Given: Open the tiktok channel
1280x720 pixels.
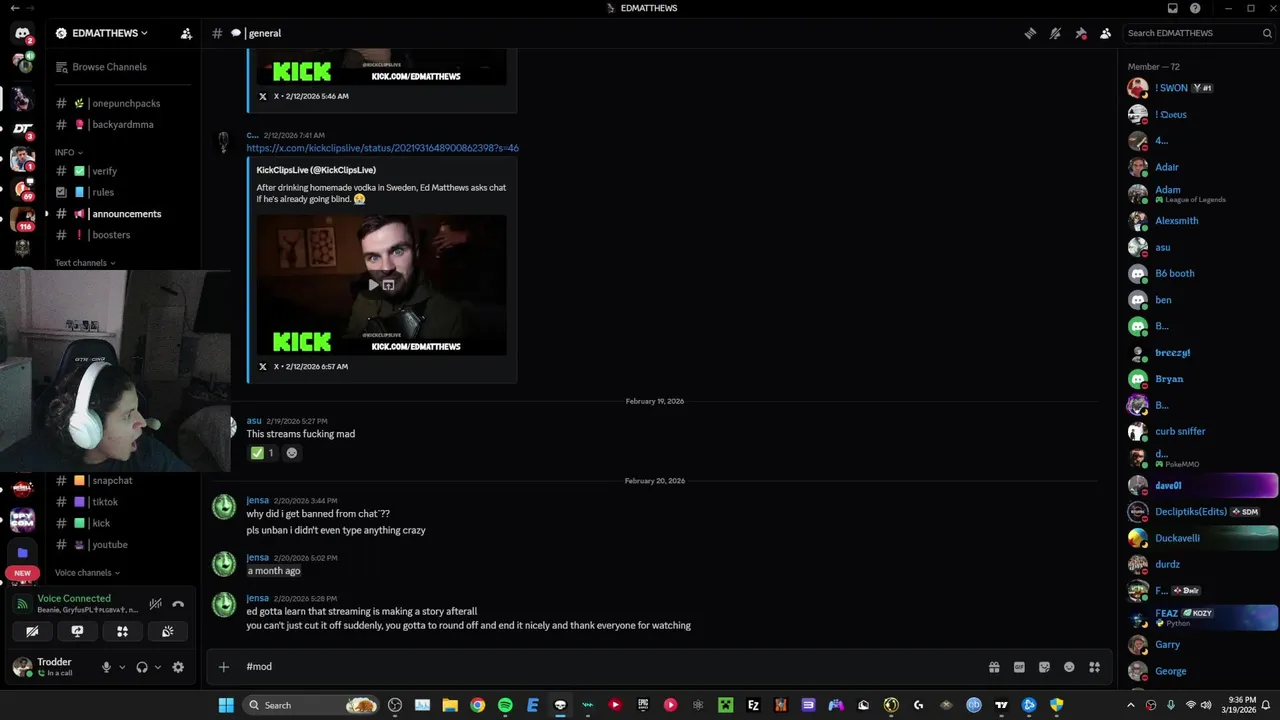Looking at the screenshot, I should coord(104,502).
